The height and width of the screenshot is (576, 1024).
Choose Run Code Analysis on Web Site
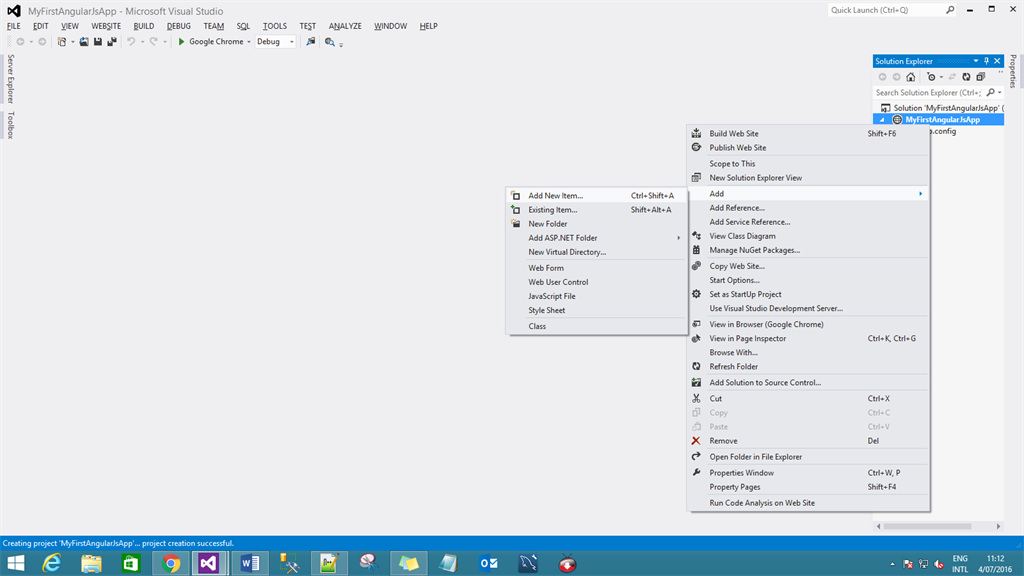(x=808, y=503)
